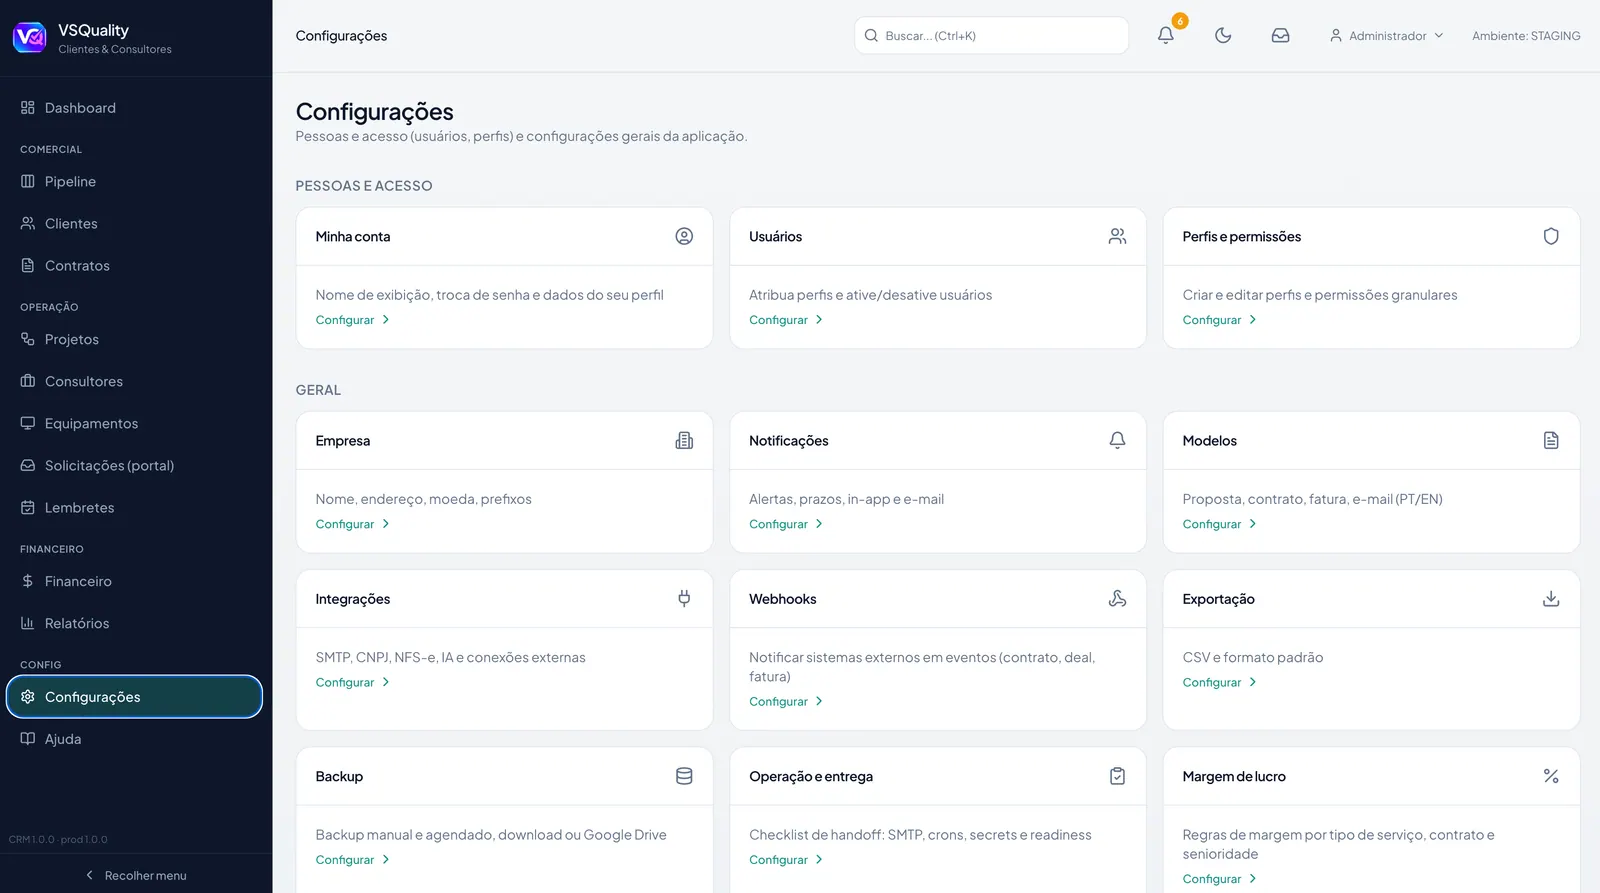Click the Margem de lucro percent icon
1600x893 pixels.
(x=1551, y=776)
